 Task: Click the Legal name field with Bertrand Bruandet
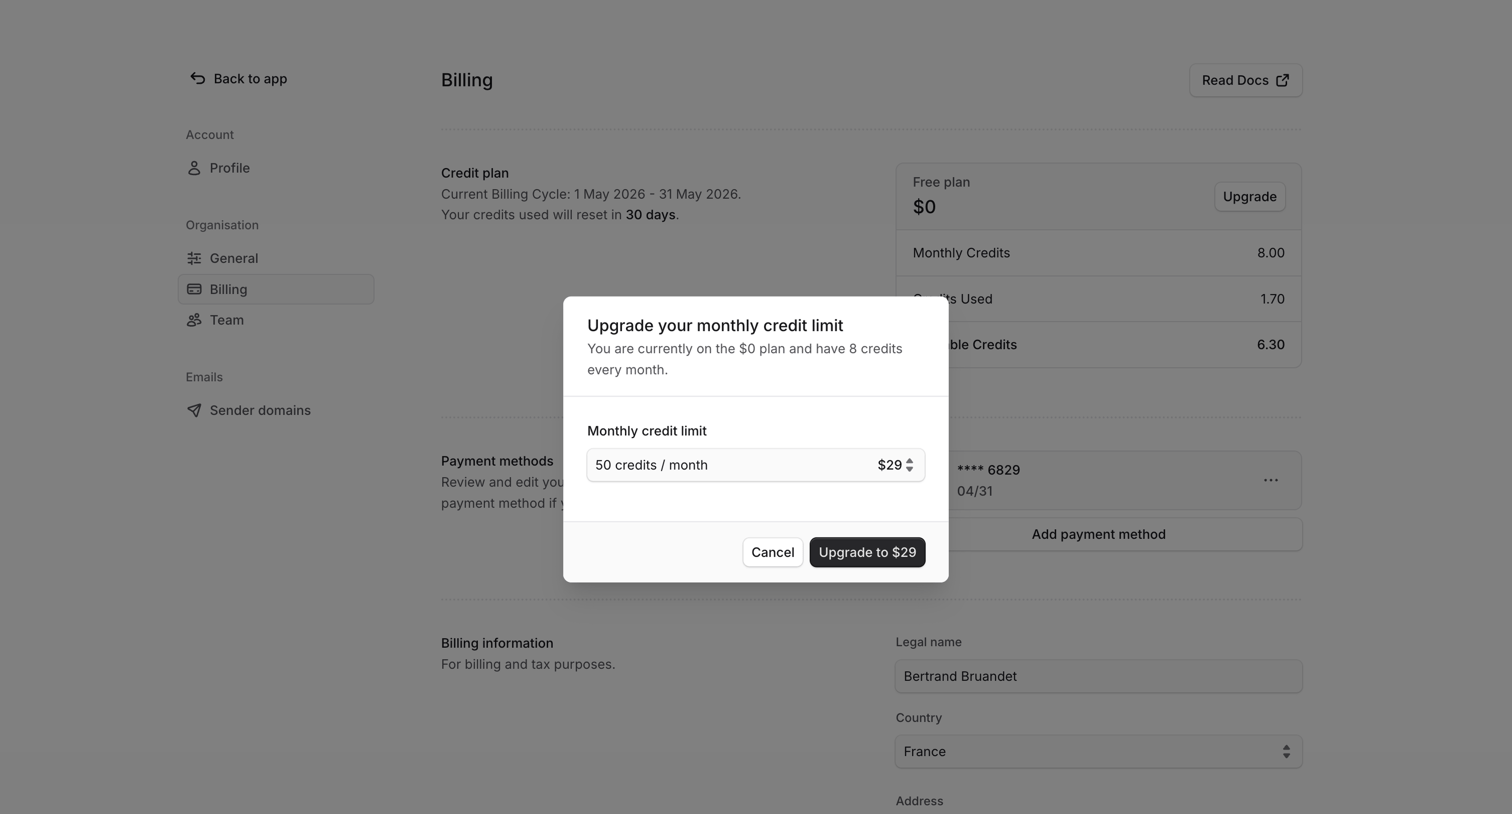tap(1098, 676)
